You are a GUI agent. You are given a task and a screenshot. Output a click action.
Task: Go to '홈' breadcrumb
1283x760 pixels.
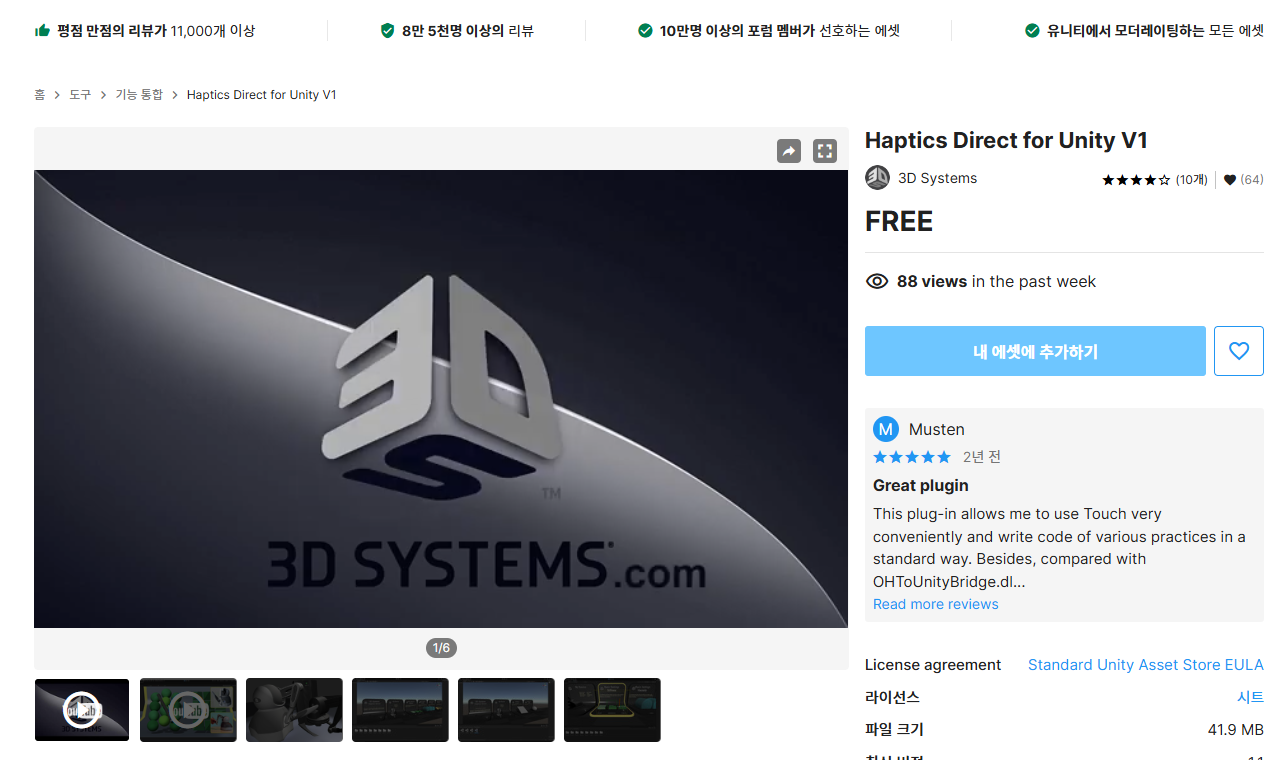(40, 94)
